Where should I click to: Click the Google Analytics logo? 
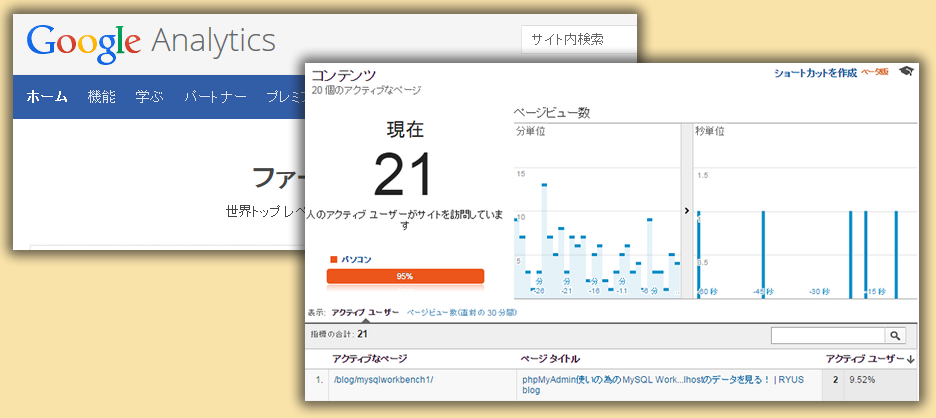click(151, 42)
